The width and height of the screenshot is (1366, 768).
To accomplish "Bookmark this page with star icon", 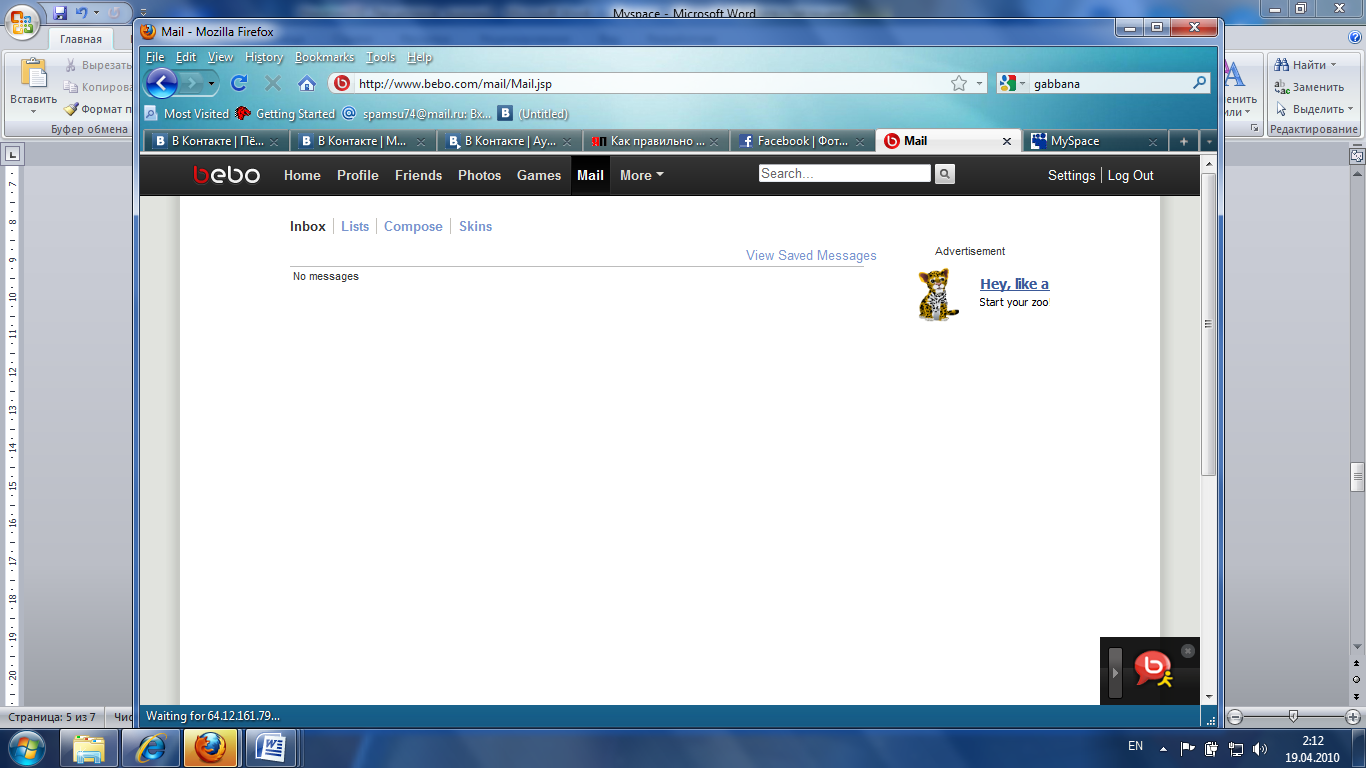I will pos(959,83).
